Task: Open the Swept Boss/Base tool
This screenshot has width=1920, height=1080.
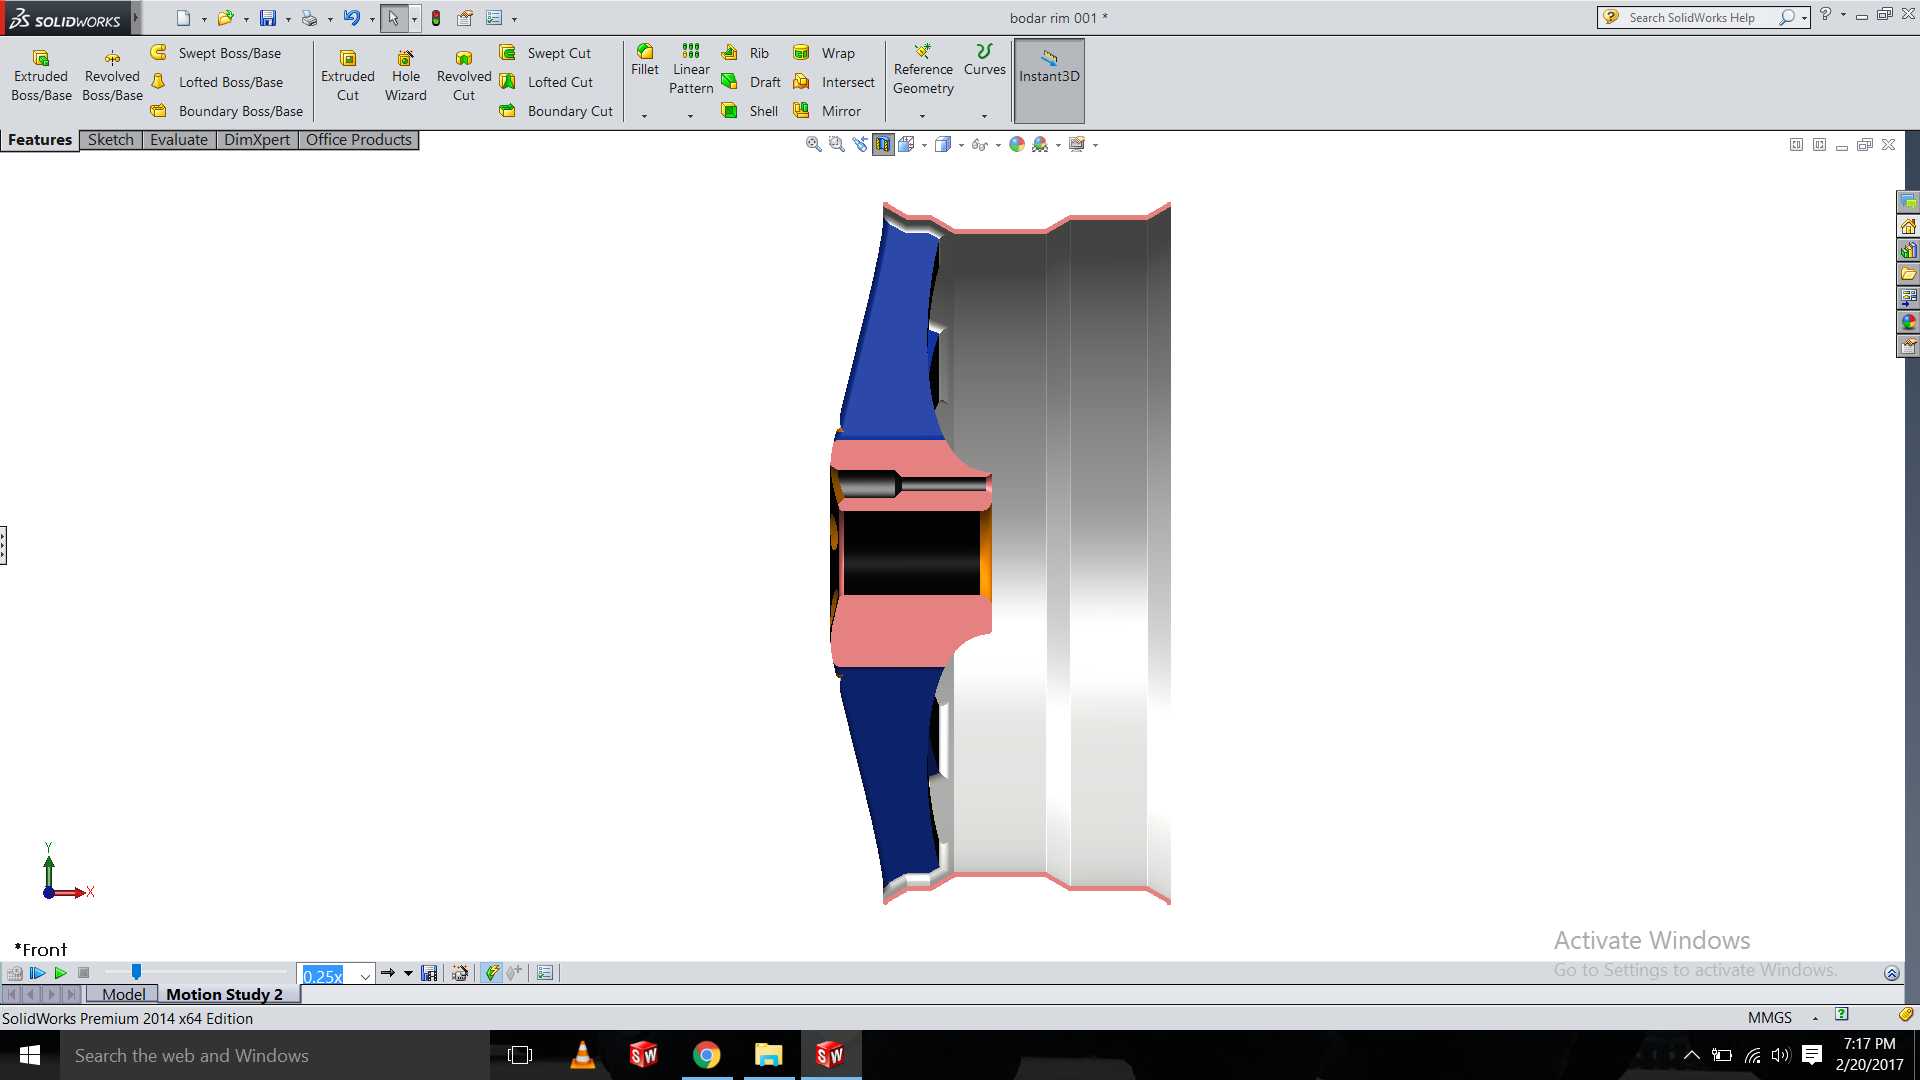Action: click(x=216, y=53)
